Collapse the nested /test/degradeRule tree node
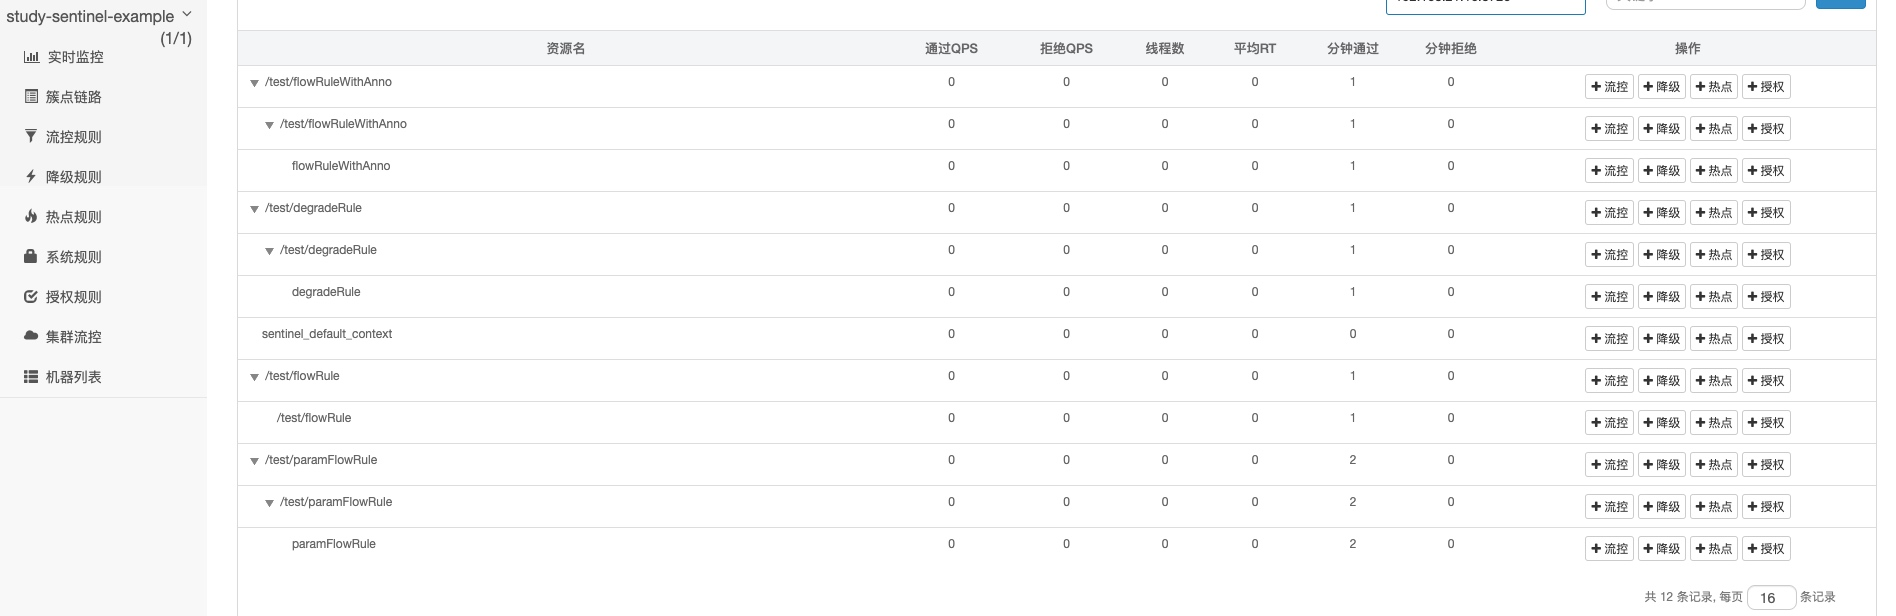This screenshot has height=616, width=1896. (269, 251)
